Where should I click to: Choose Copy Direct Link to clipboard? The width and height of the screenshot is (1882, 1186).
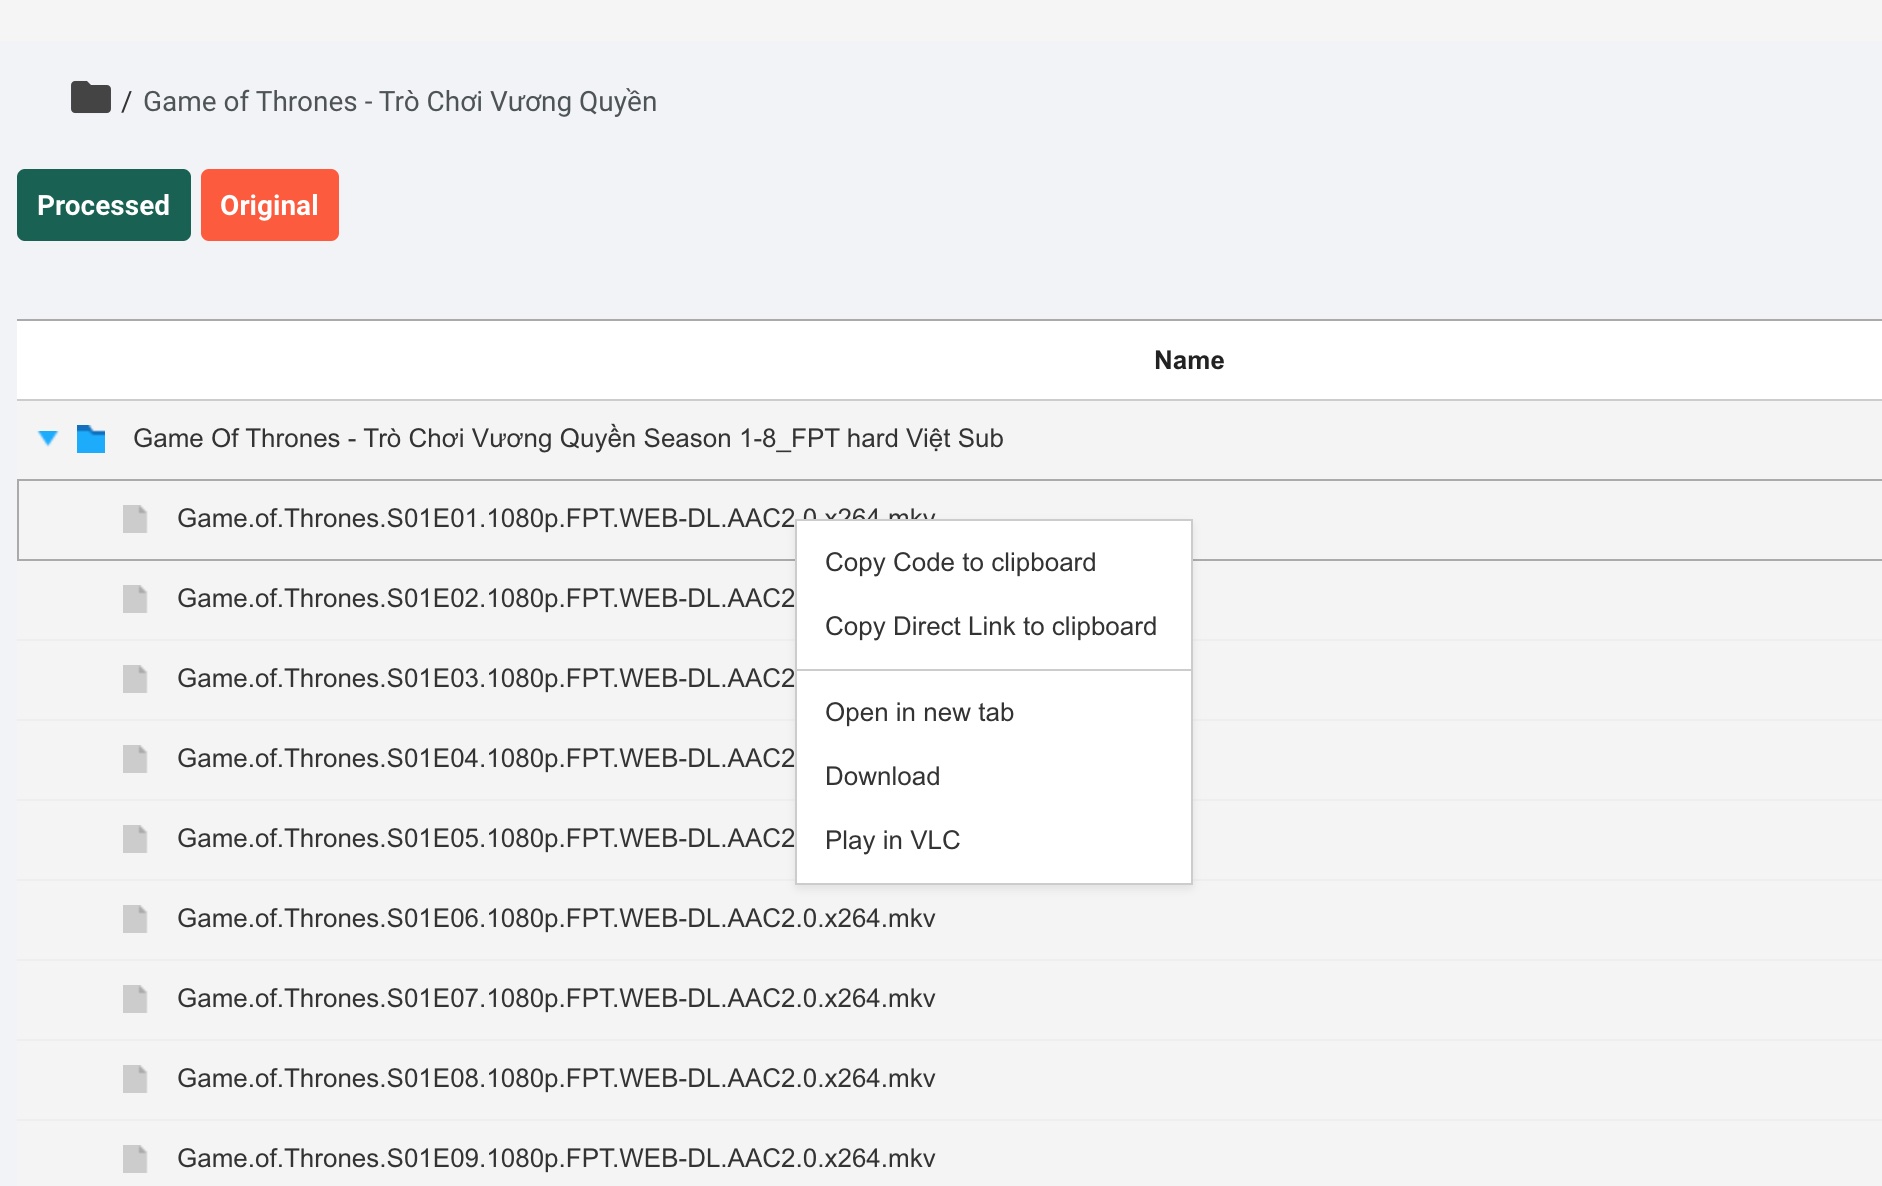click(x=993, y=626)
